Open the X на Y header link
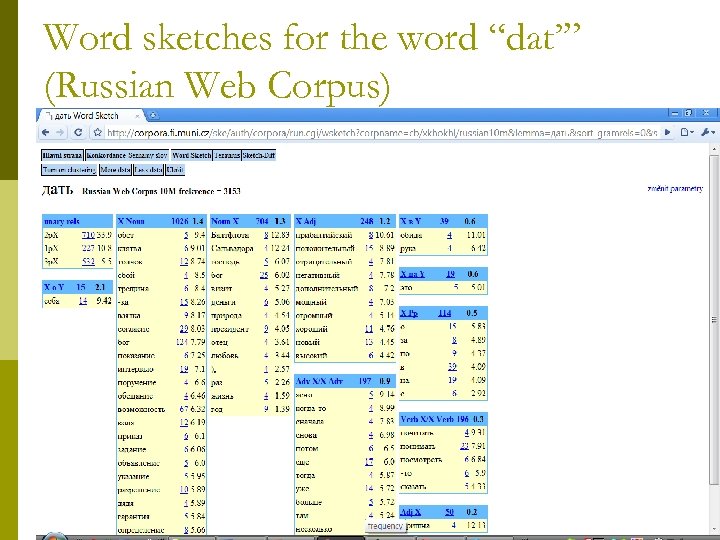This screenshot has width=720, height=540. click(412, 274)
